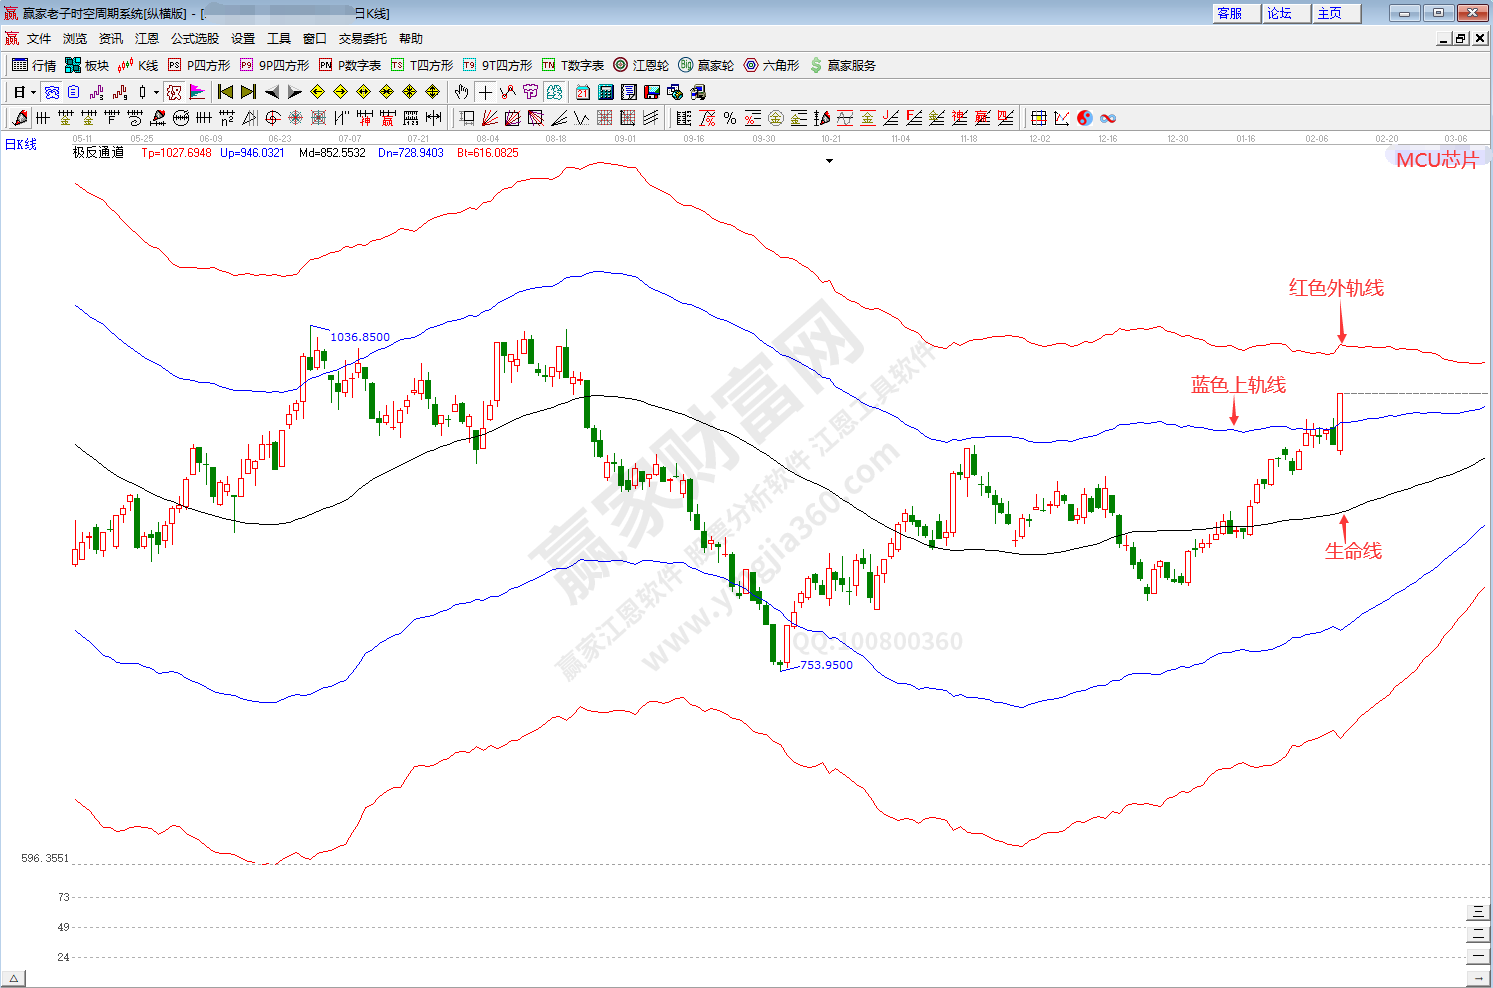Image resolution: width=1493 pixels, height=988 pixels.
Task: Toggle the crosshair cursor button
Action: point(485,92)
